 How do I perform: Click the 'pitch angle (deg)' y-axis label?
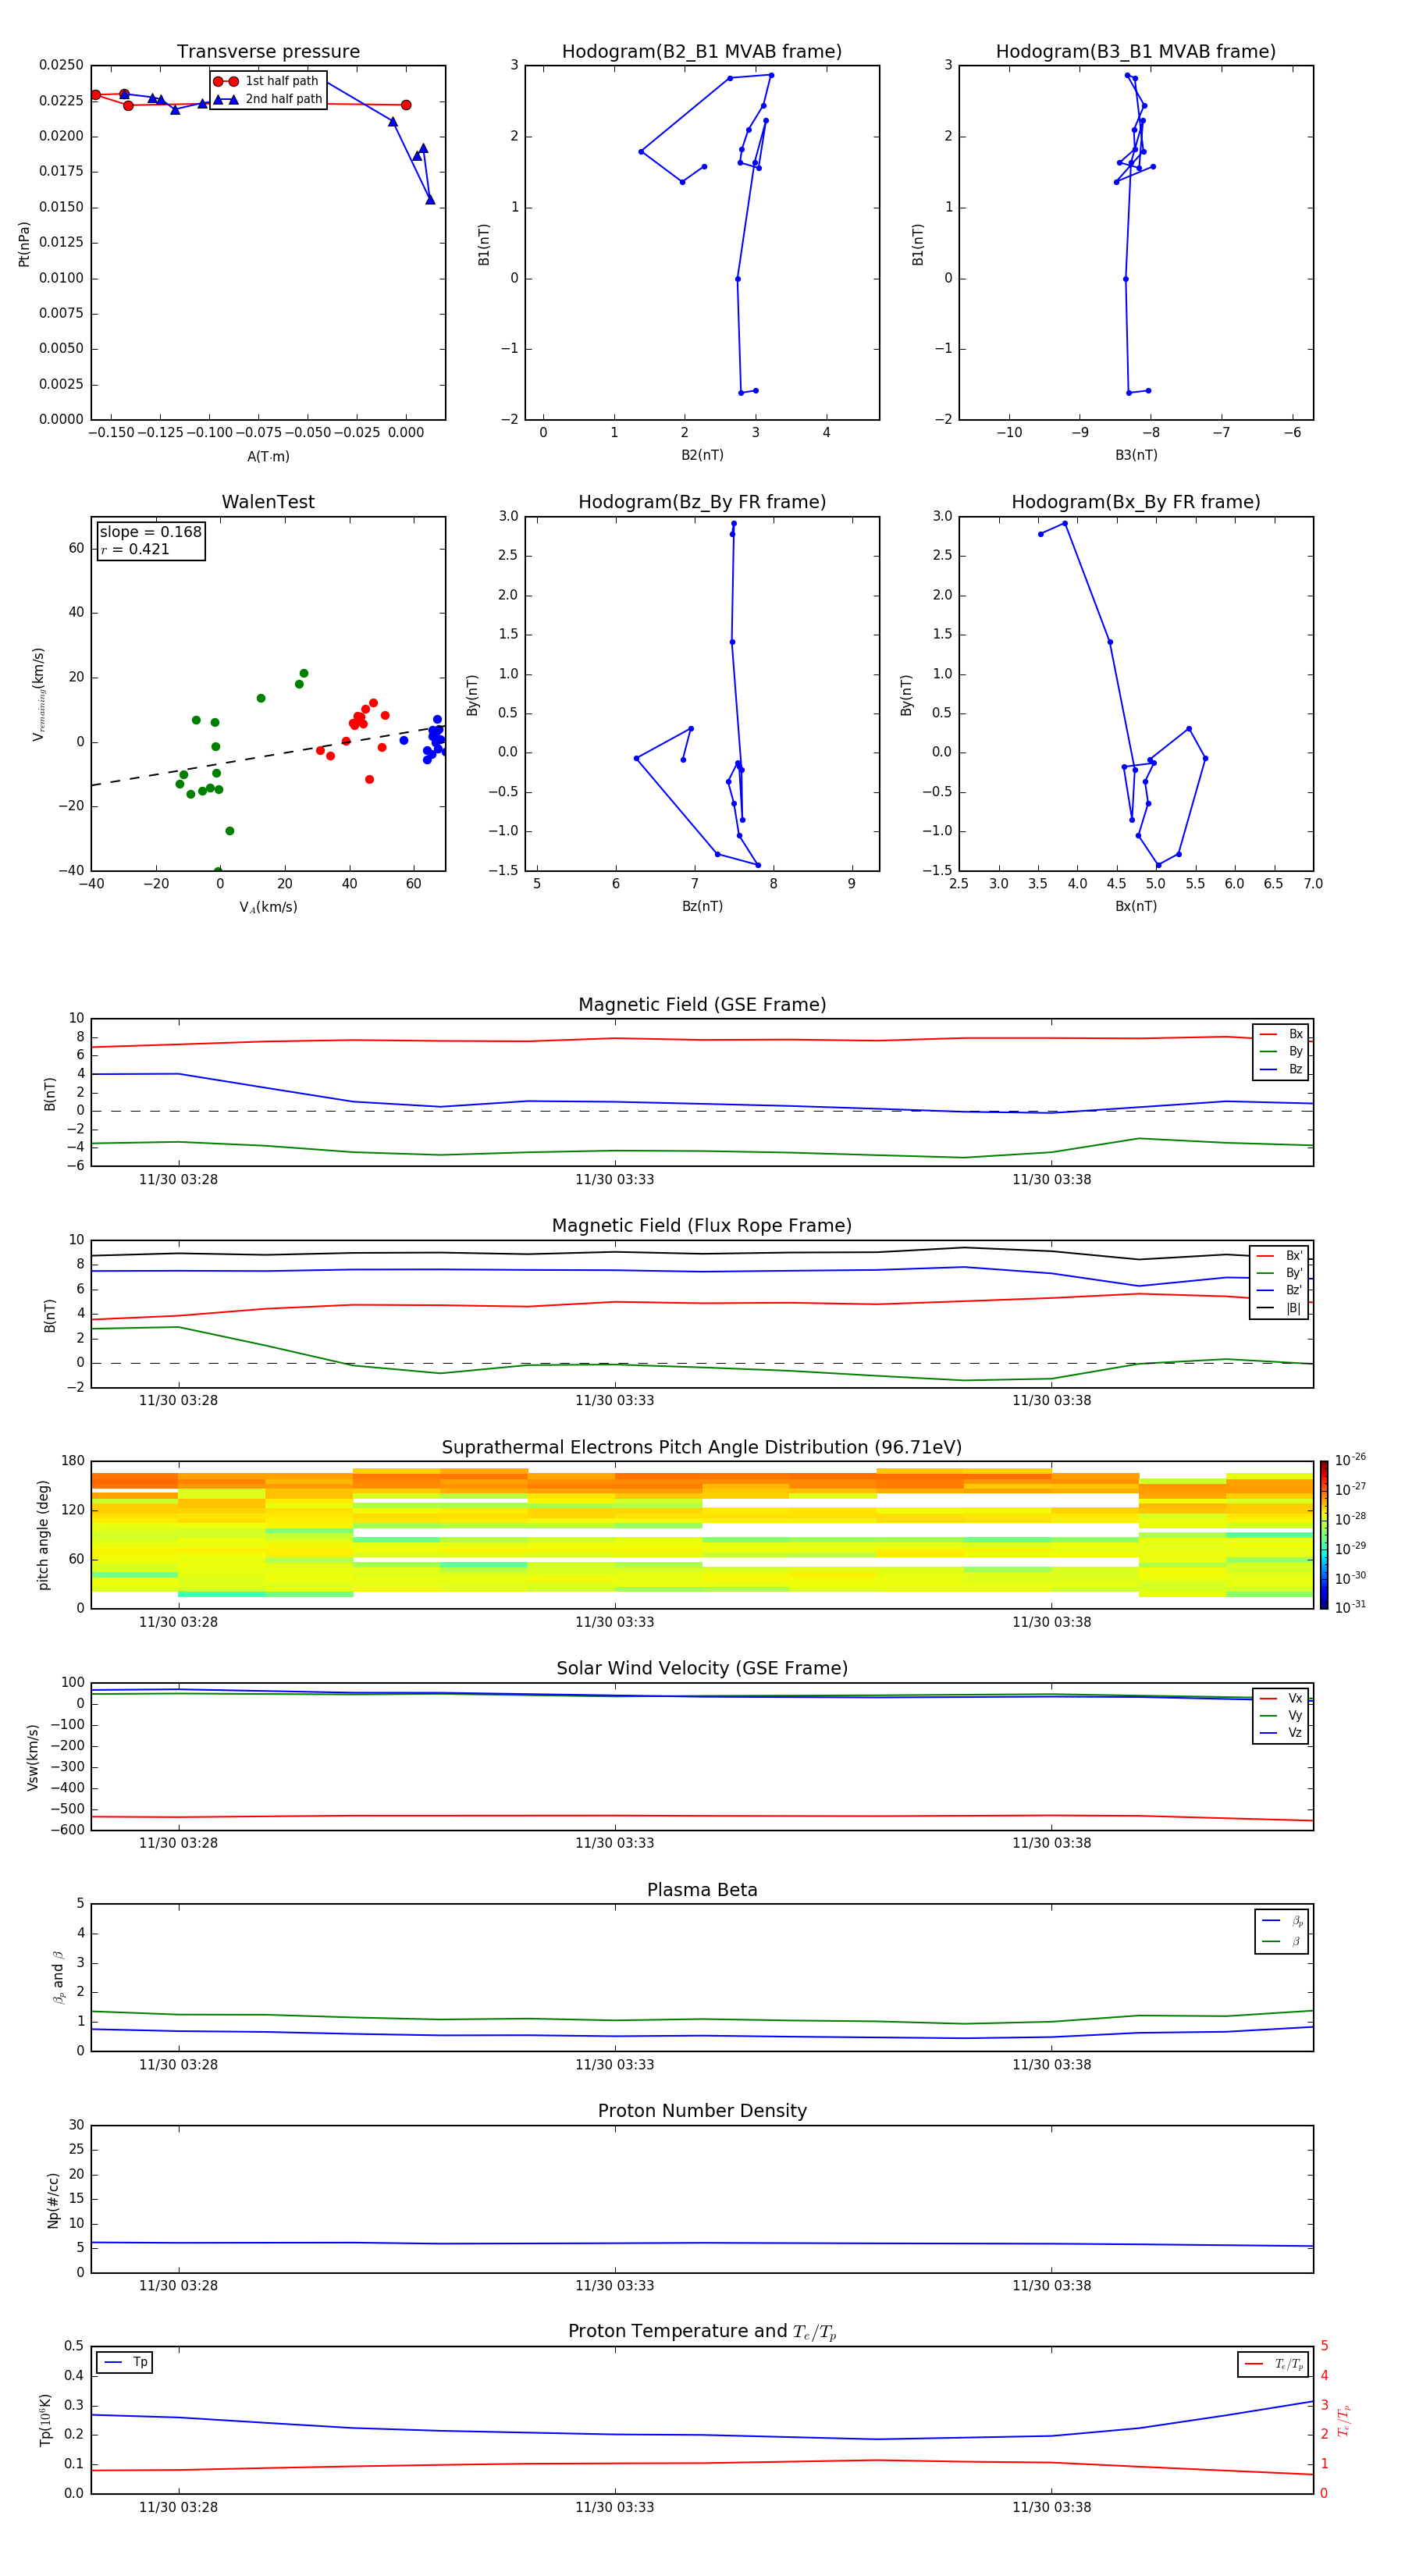tap(43, 1535)
